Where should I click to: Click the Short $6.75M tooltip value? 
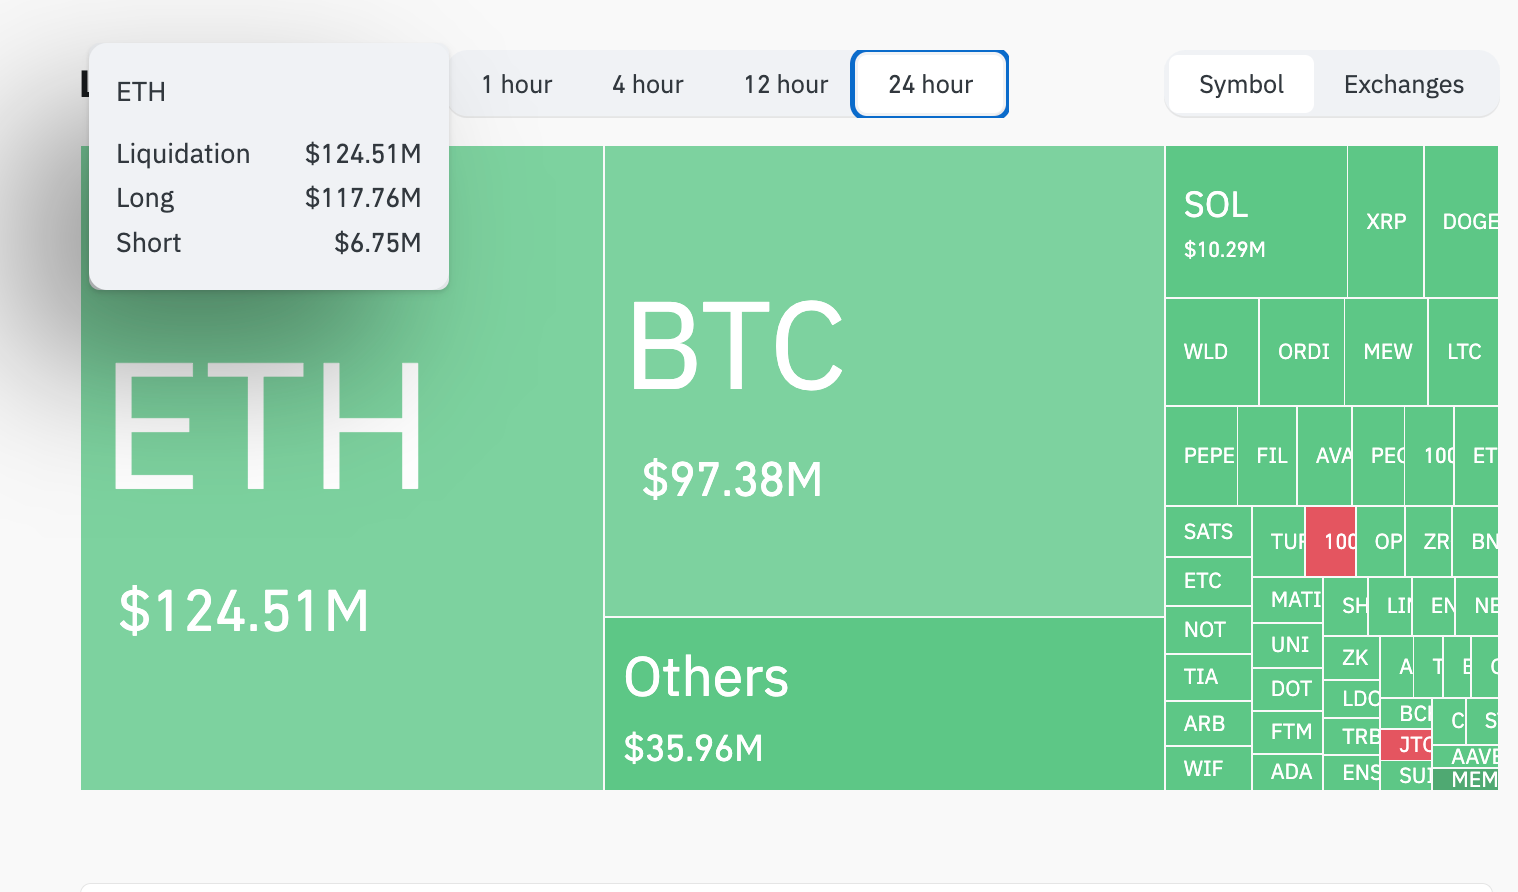coord(377,243)
